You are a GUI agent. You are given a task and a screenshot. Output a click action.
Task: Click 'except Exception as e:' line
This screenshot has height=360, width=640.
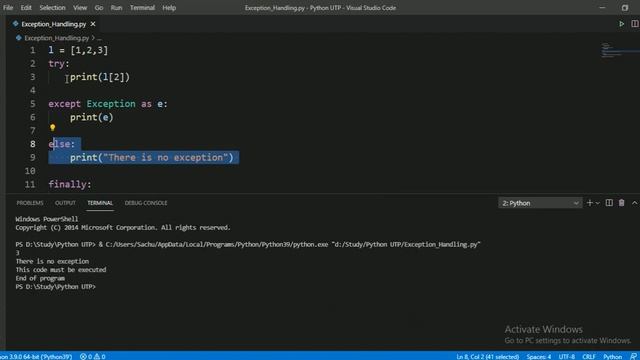(x=108, y=104)
